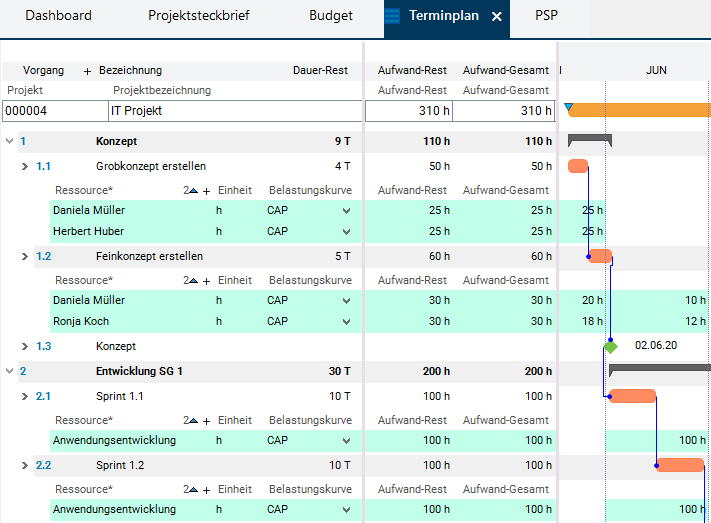Image resolution: width=711 pixels, height=523 pixels.
Task: Open Ronja Koch's Belastungskurve dropdown
Action: click(346, 322)
